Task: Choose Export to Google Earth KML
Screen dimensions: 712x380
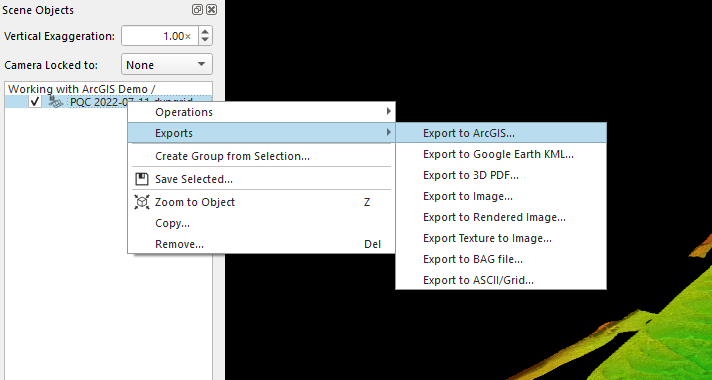Action: [501, 154]
